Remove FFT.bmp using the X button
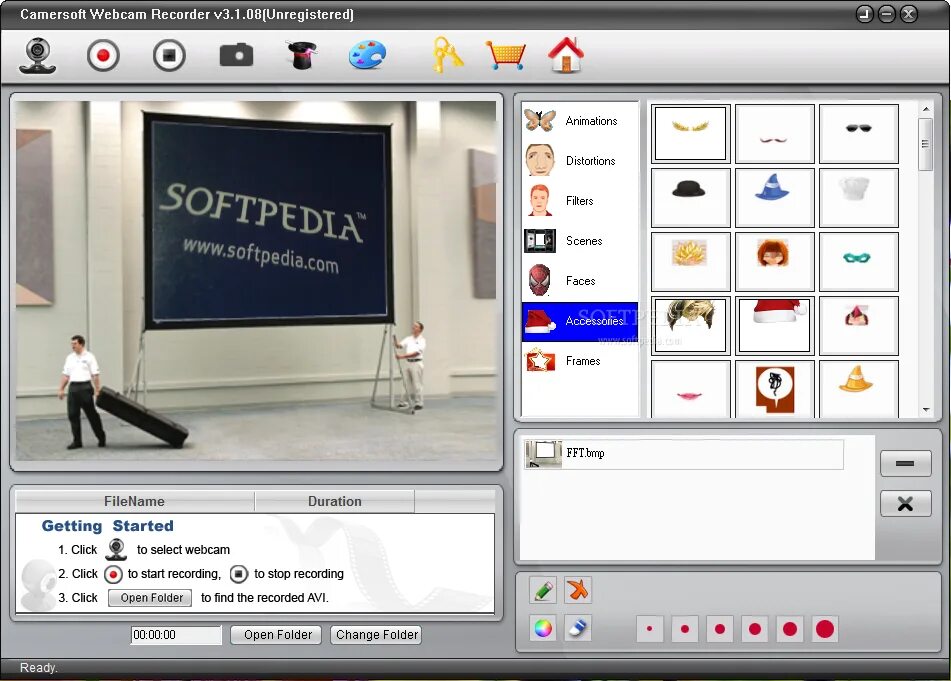Image resolution: width=951 pixels, height=681 pixels. 905,504
